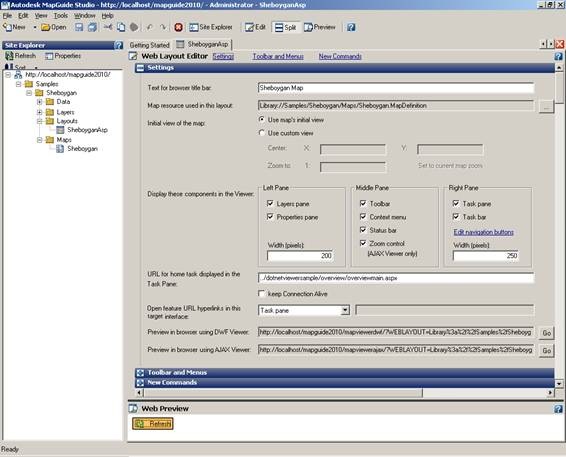566x457 pixels.
Task: Click the Web Preview help icon
Action: [x=558, y=409]
